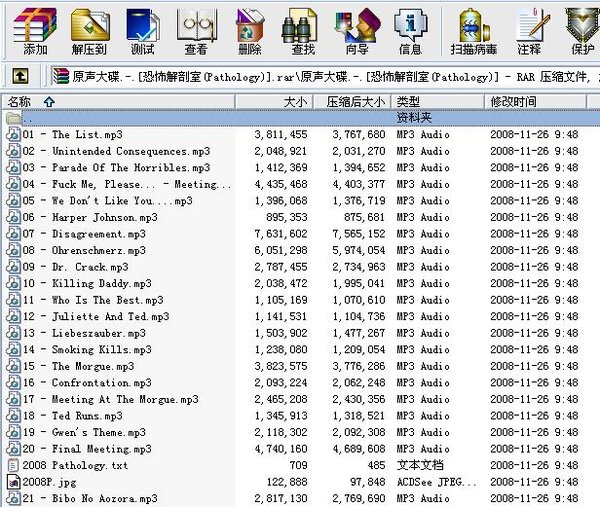Click size value 122,888 of 2008P.jpg

pyautogui.click(x=287, y=482)
